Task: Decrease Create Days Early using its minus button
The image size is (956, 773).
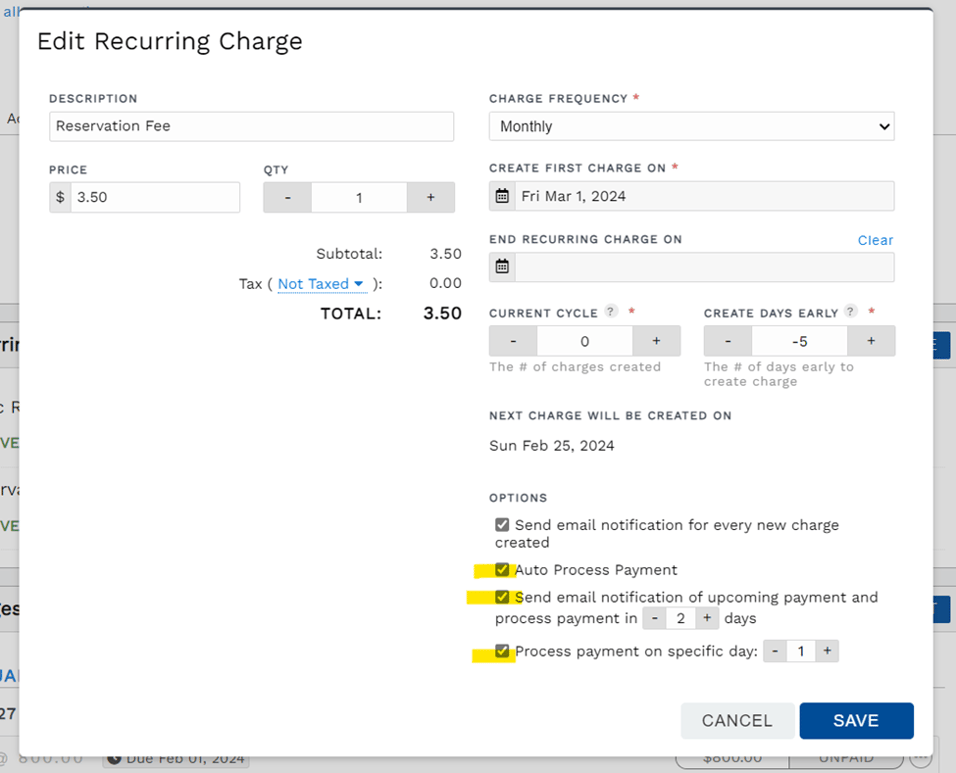Action: click(727, 340)
